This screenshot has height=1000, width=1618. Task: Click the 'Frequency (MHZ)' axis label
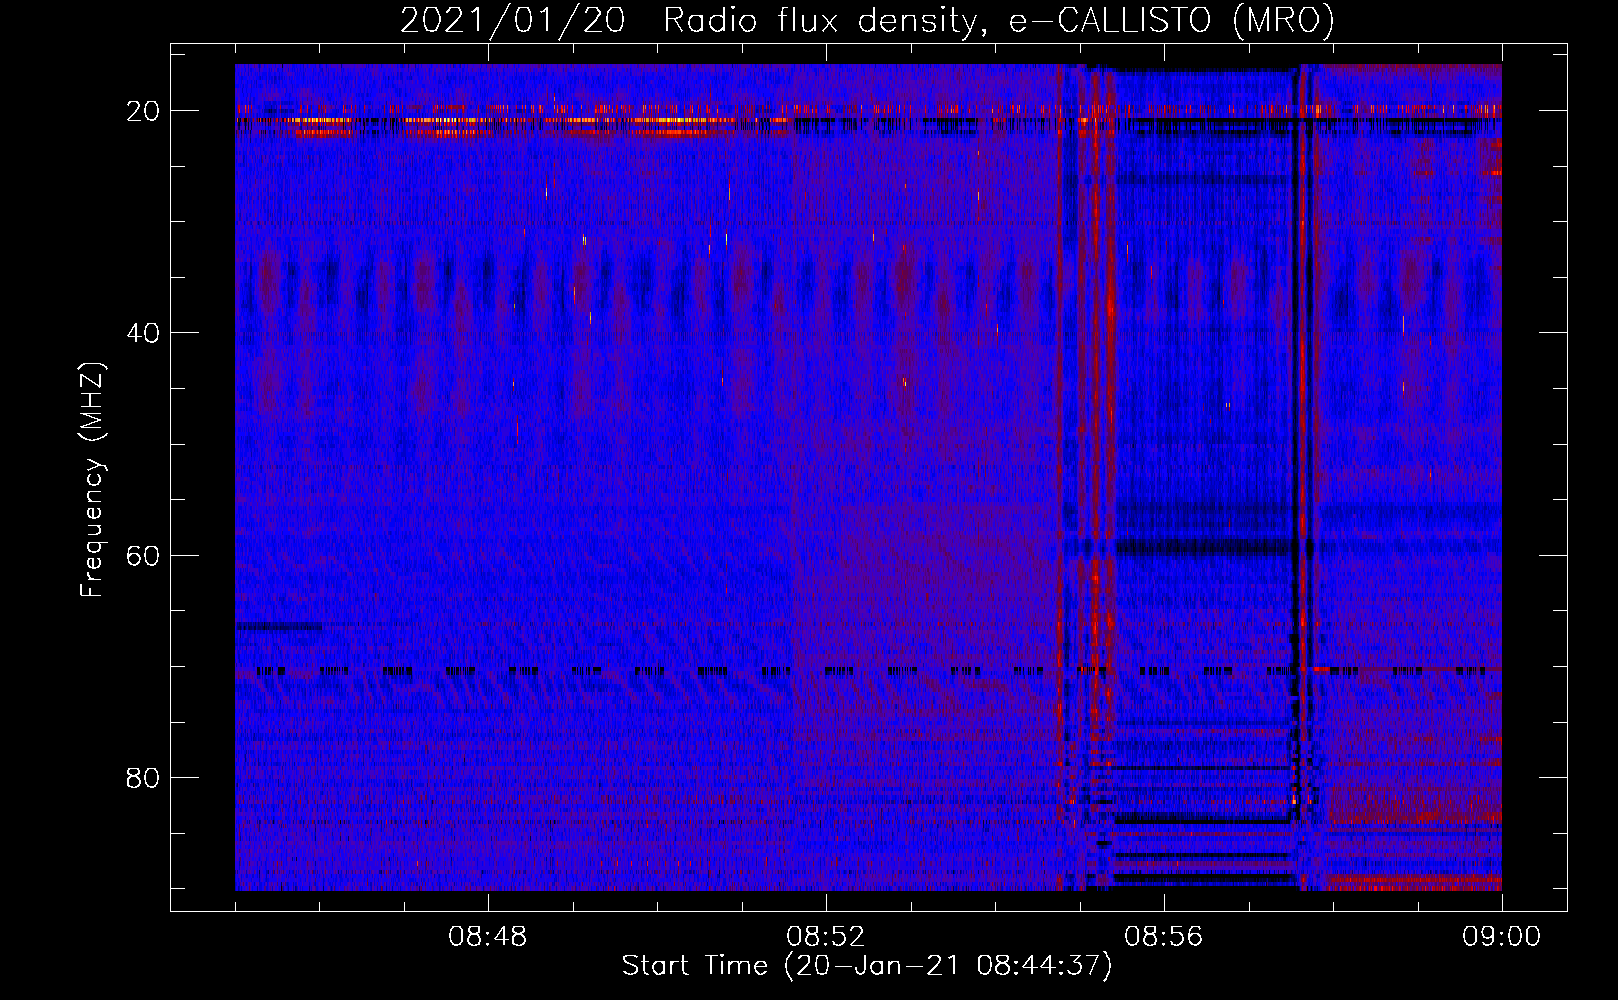click(92, 480)
